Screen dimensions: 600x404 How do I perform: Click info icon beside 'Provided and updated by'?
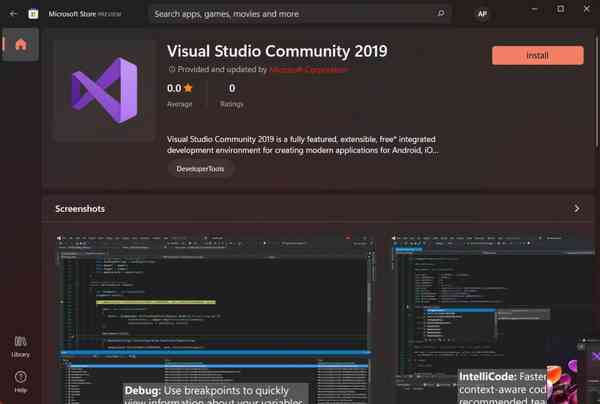click(x=170, y=70)
